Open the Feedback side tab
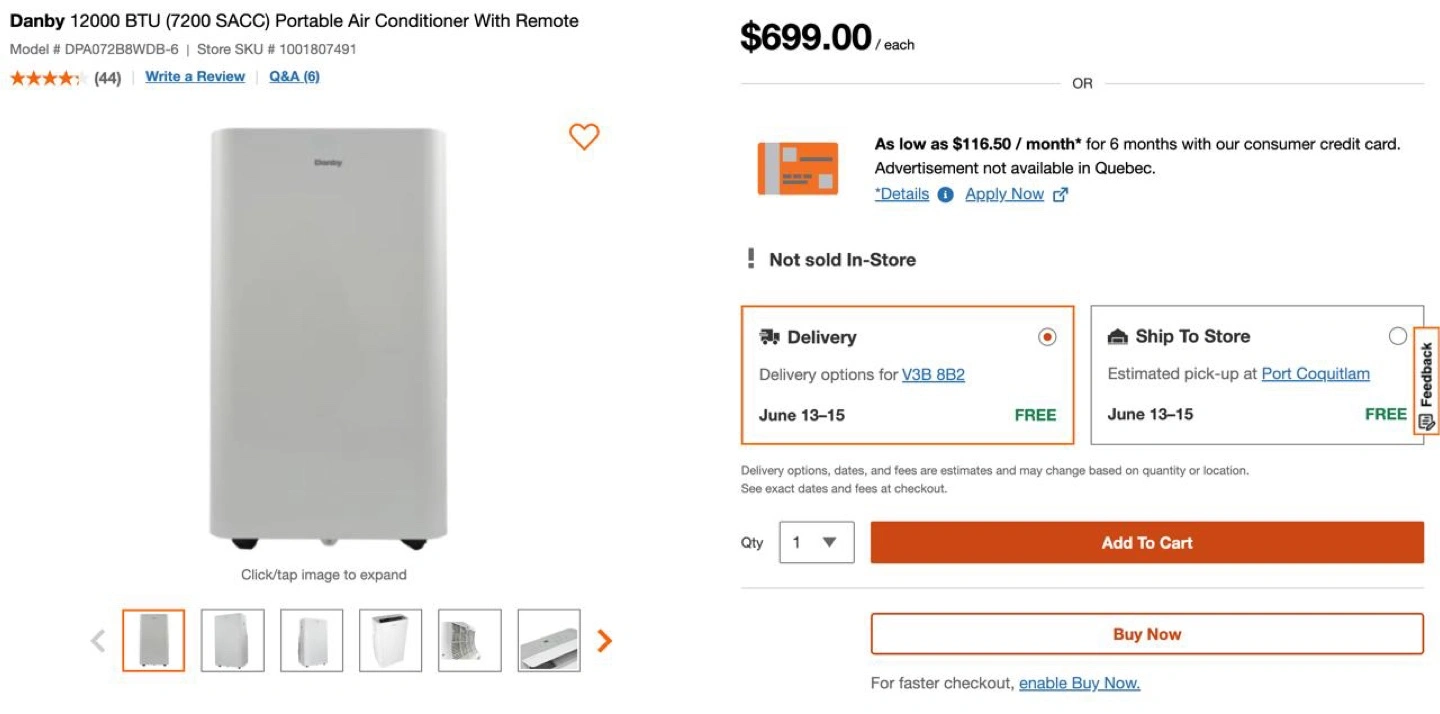Viewport: 1440px width, 714px height. point(1426,381)
